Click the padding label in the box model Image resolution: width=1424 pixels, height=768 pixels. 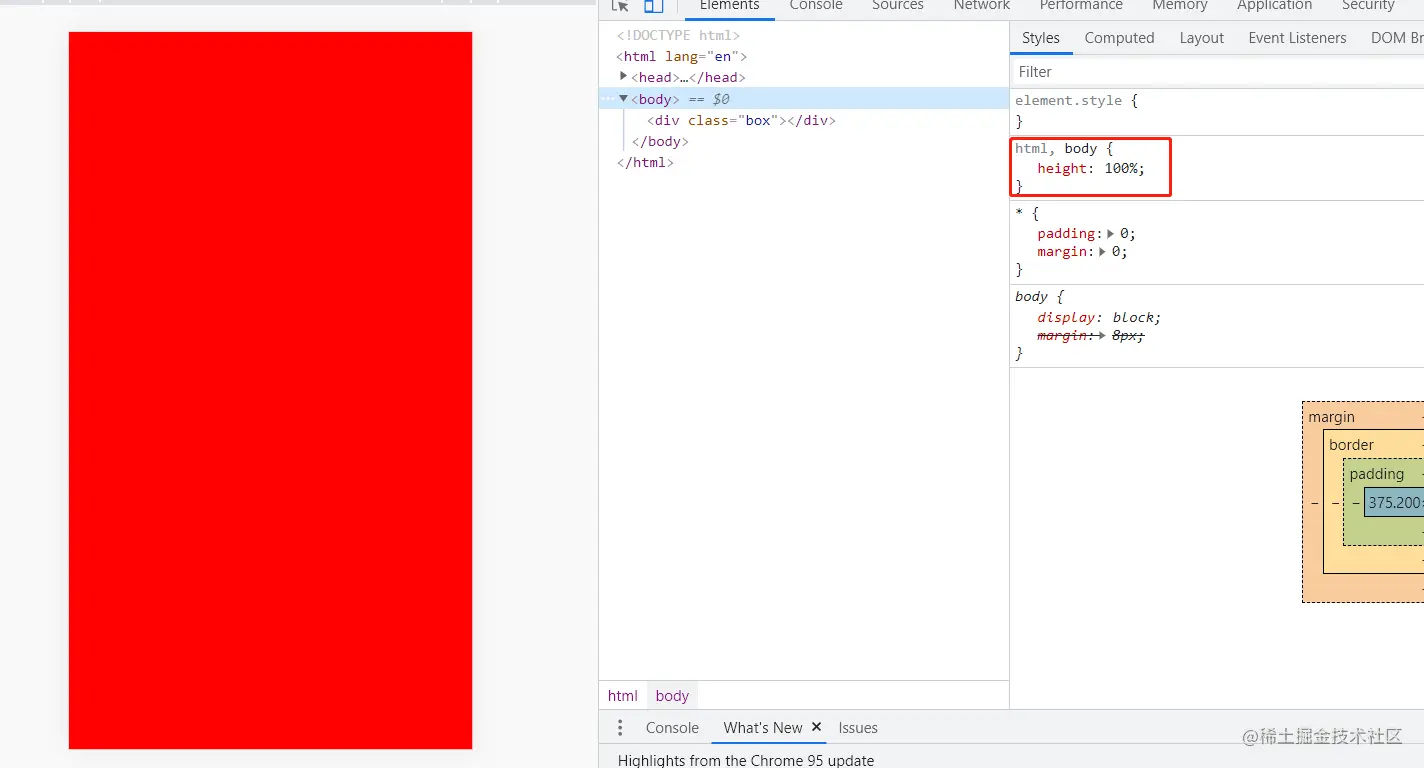(x=1377, y=474)
